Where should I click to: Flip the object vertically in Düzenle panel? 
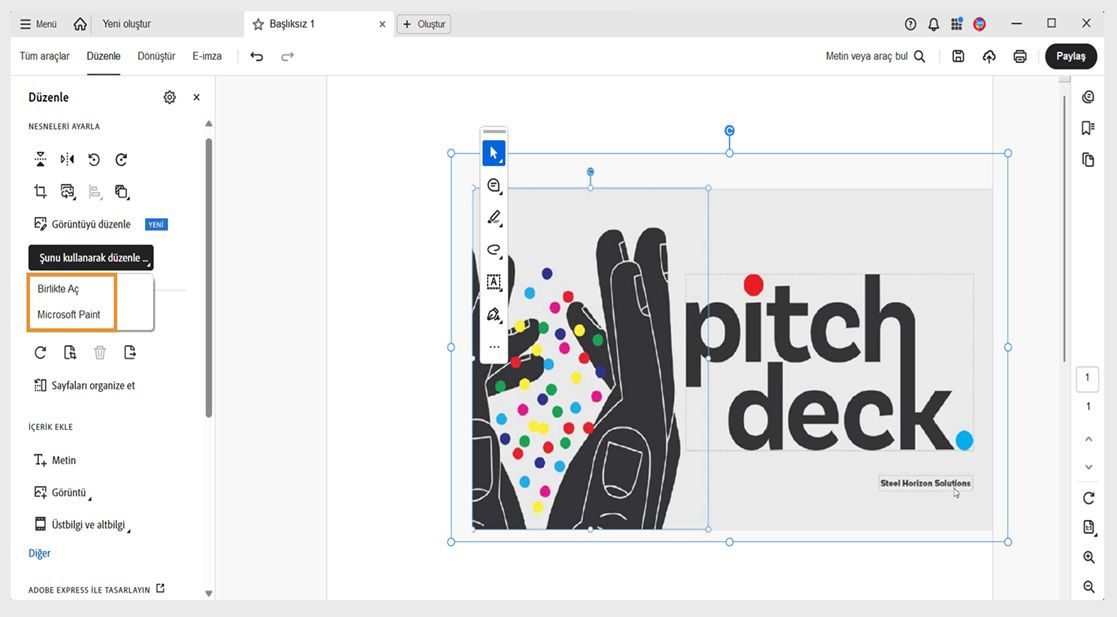pos(41,160)
